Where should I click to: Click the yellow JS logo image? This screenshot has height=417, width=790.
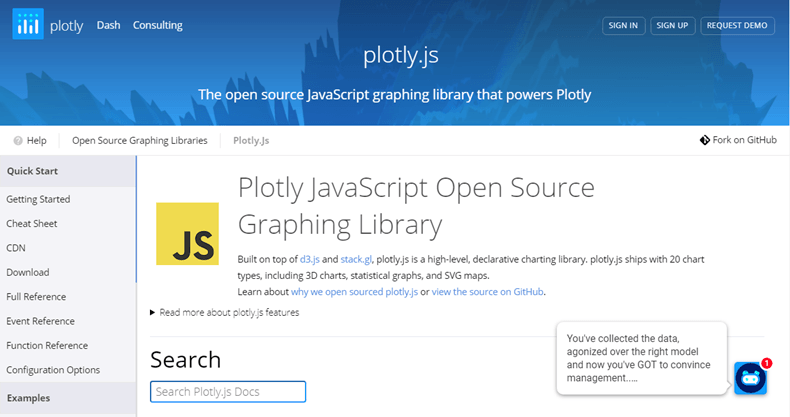pos(187,233)
